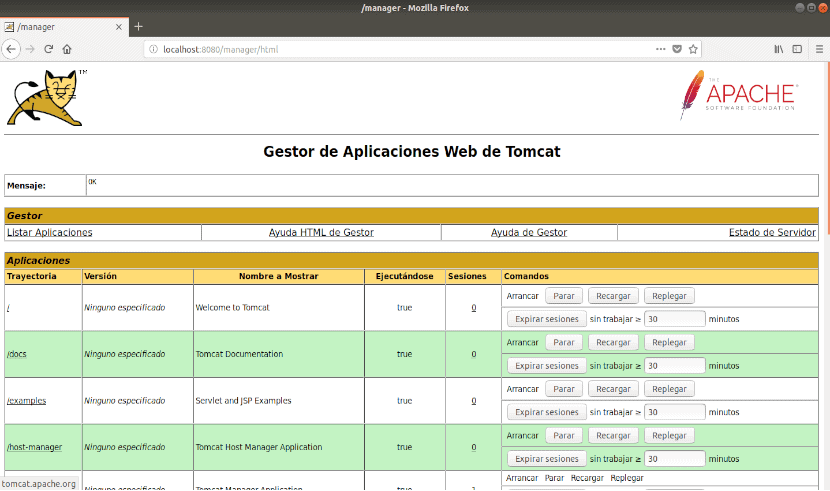
Task: Click the Tomcat cat logo
Action: (47, 98)
